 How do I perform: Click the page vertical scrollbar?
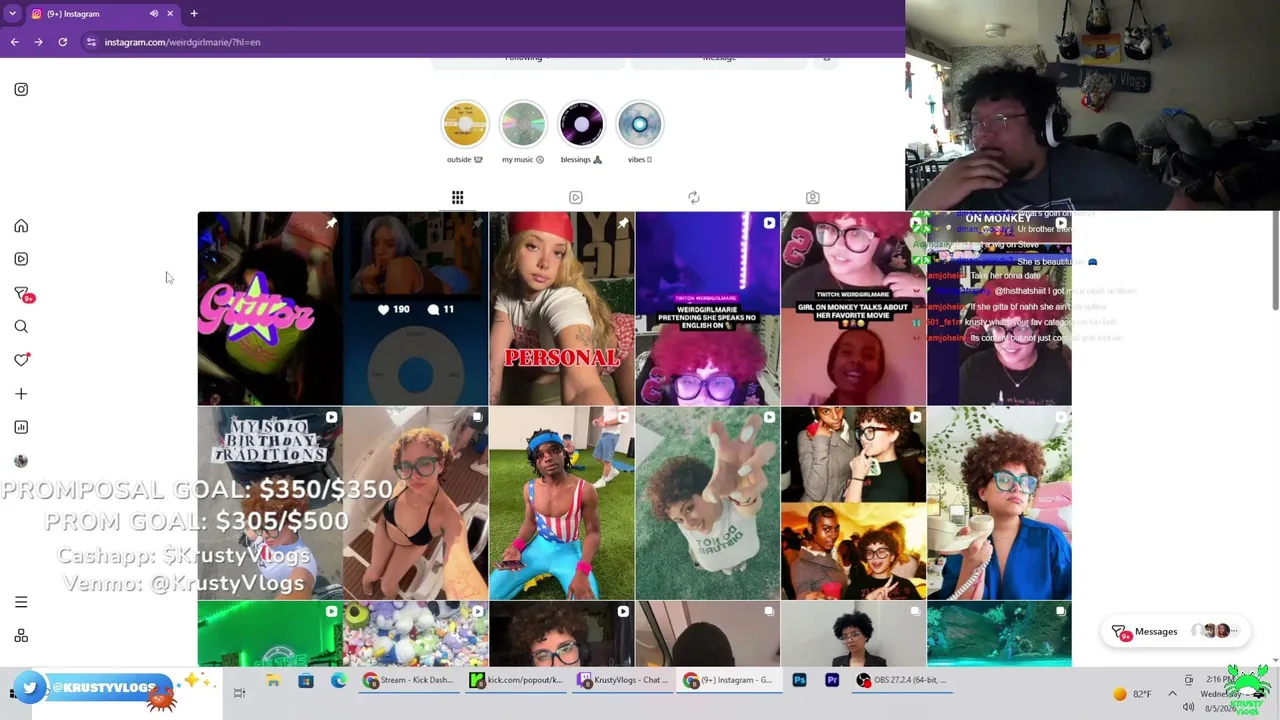click(x=1276, y=435)
